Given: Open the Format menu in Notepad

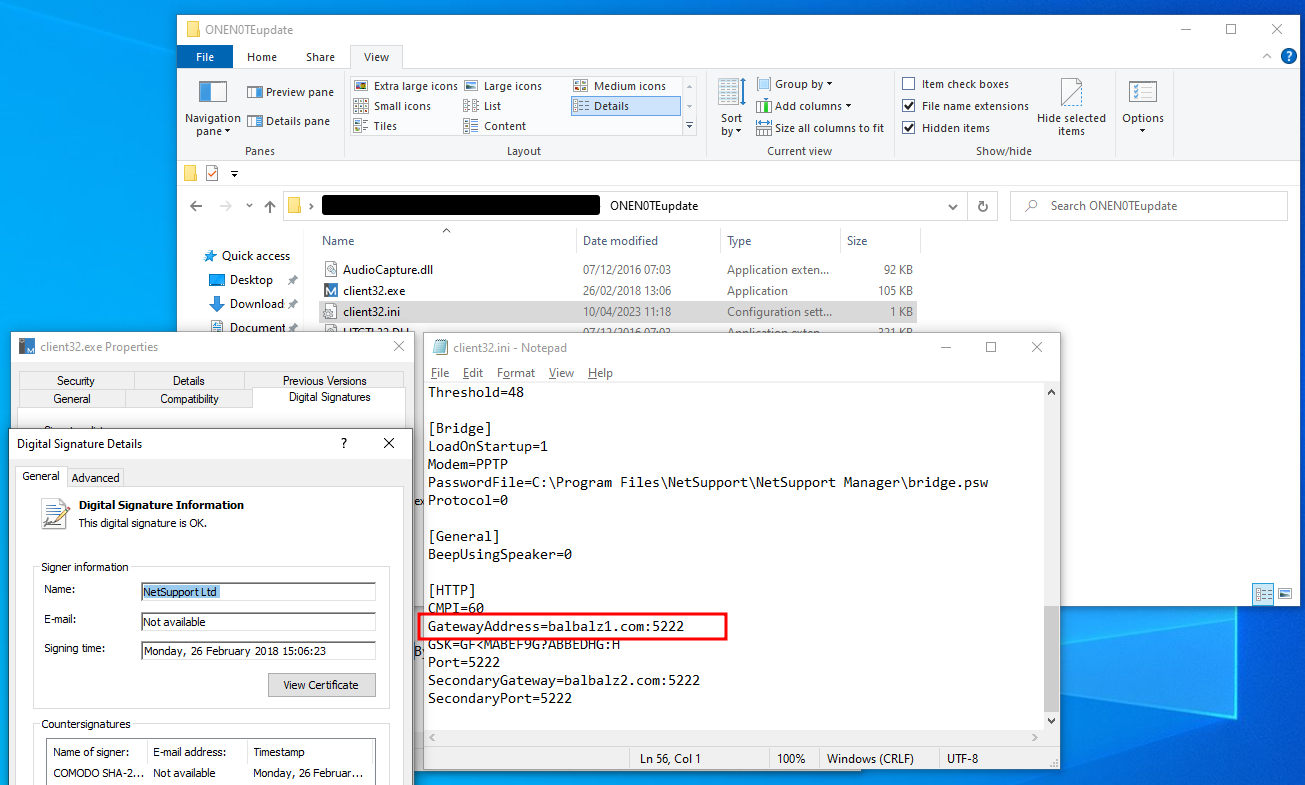Looking at the screenshot, I should (516, 373).
